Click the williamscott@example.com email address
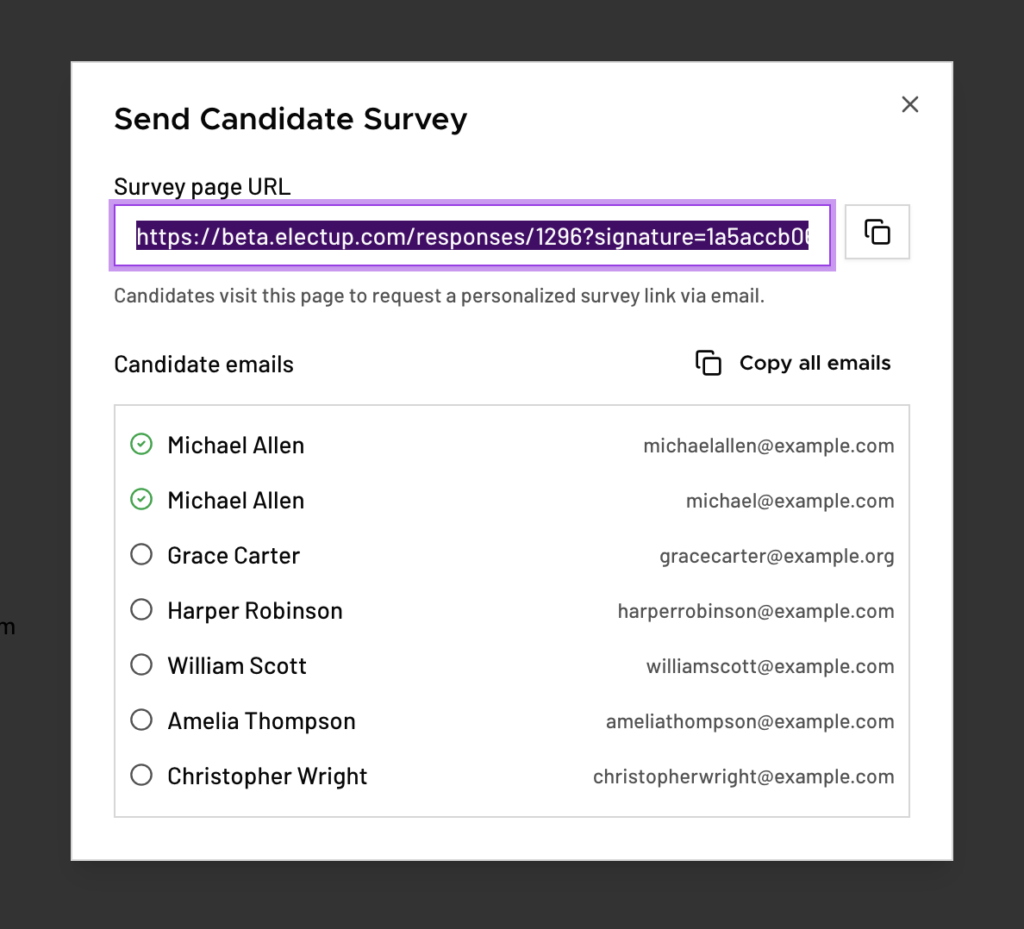The width and height of the screenshot is (1024, 929). 770,666
